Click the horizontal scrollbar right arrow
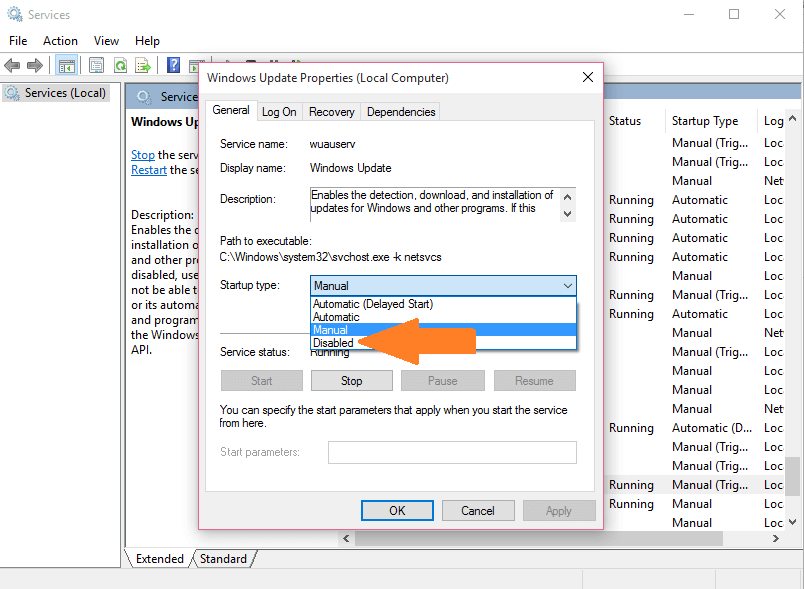 pyautogui.click(x=775, y=538)
